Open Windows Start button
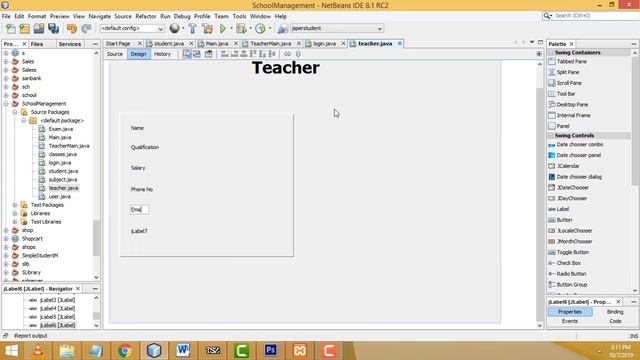 click(11, 351)
